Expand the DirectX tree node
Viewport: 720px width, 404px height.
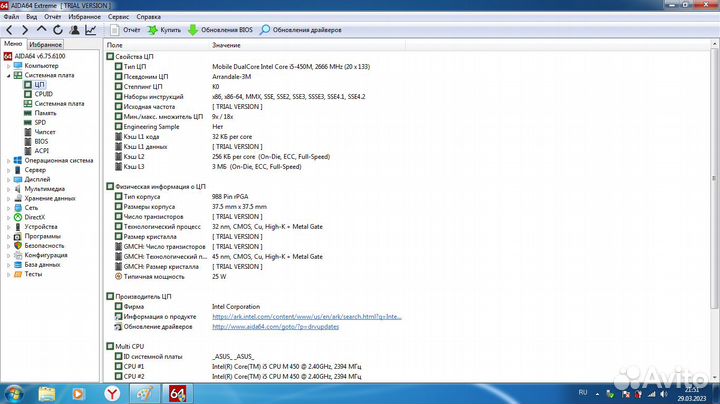(x=9, y=217)
